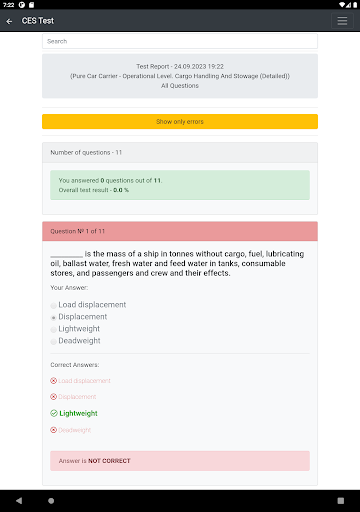Click the Show only errors button
The width and height of the screenshot is (360, 512).
point(180,122)
